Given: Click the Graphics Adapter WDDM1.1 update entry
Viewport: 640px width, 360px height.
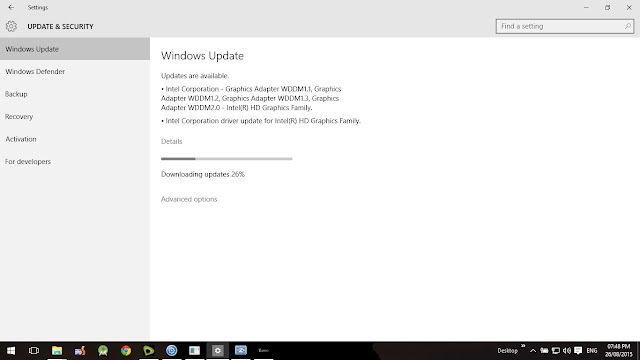Looking at the screenshot, I should click(251, 98).
